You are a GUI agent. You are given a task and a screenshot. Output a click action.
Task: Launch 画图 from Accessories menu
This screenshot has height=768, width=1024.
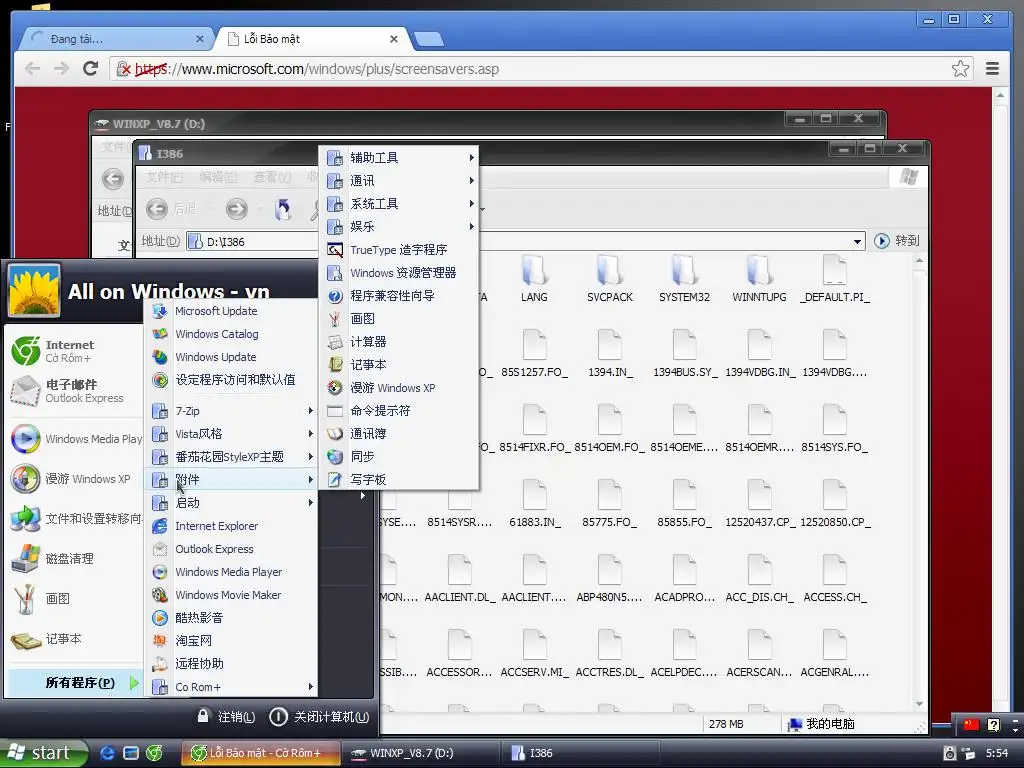[x=400, y=319]
